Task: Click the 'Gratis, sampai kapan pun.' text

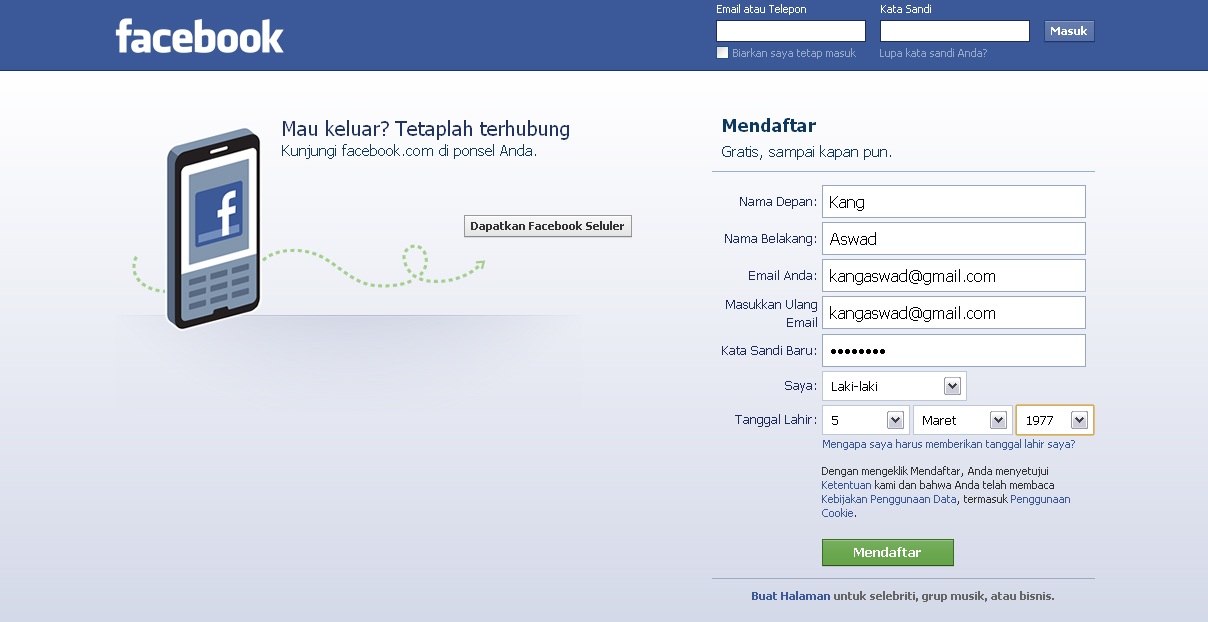Action: [x=806, y=152]
